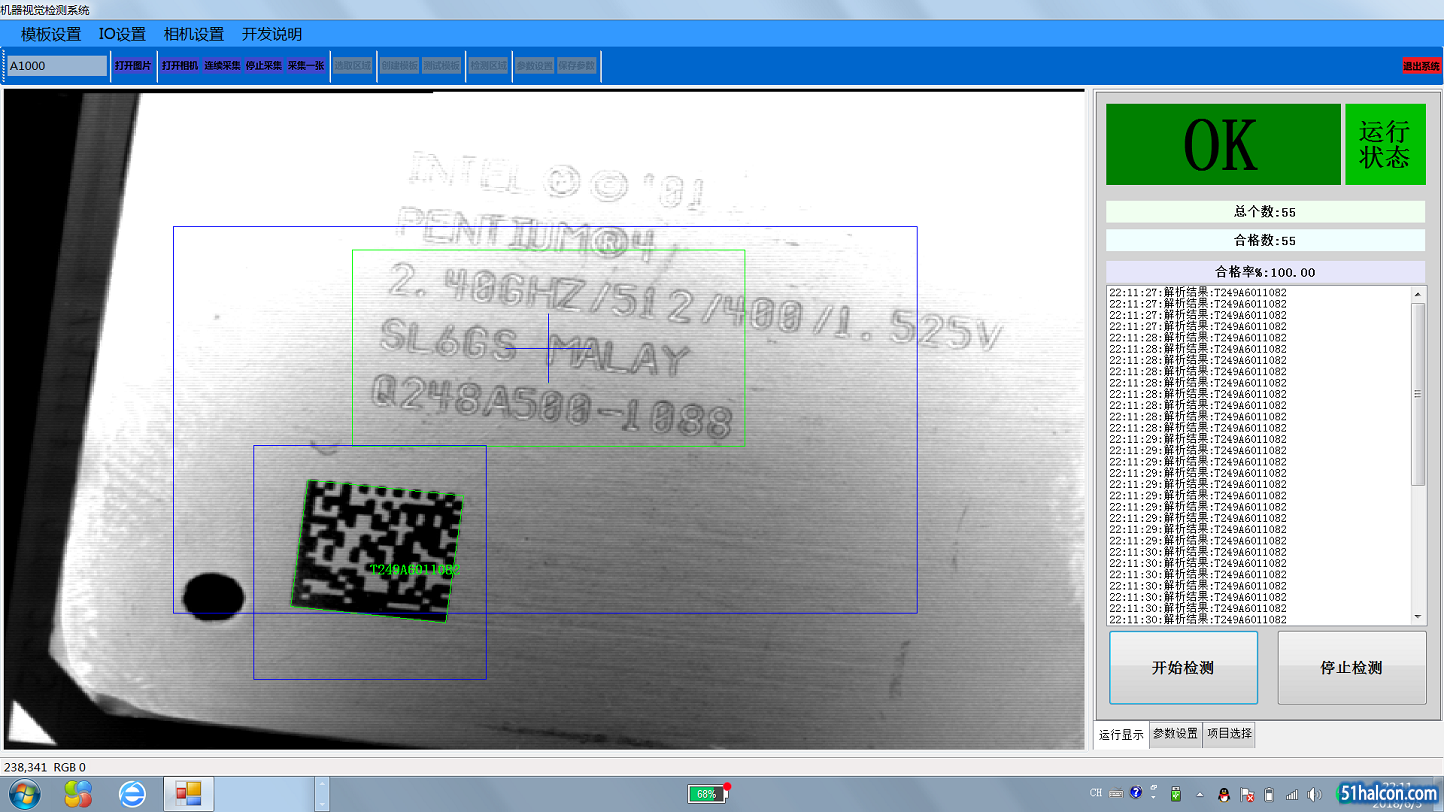This screenshot has width=1444, height=812.
Task: Grab one frame with 采集一张
Action: click(306, 66)
